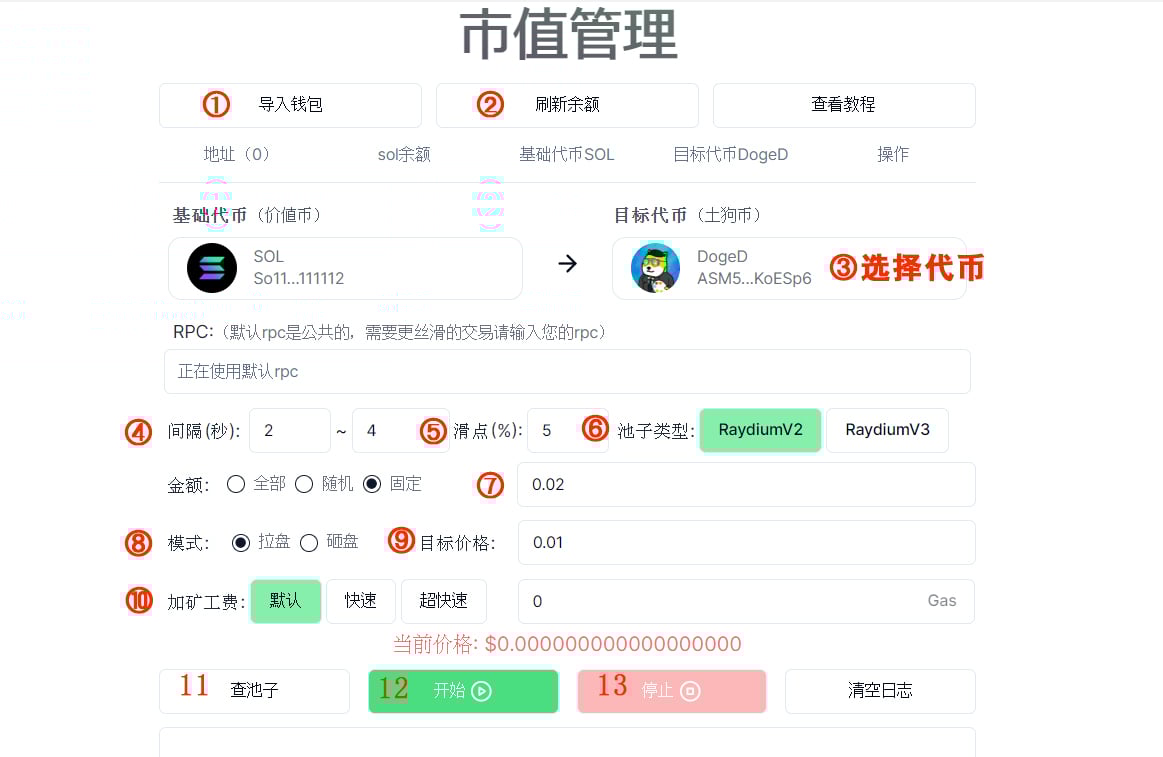Click the 导入钱包 button
The image size is (1163, 757).
(290, 105)
